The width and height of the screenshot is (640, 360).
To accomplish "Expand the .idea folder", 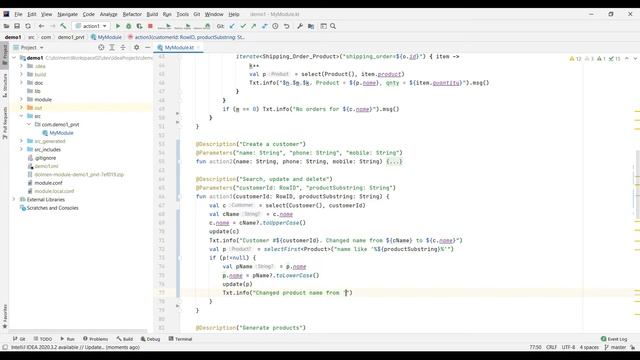I will coord(22,66).
